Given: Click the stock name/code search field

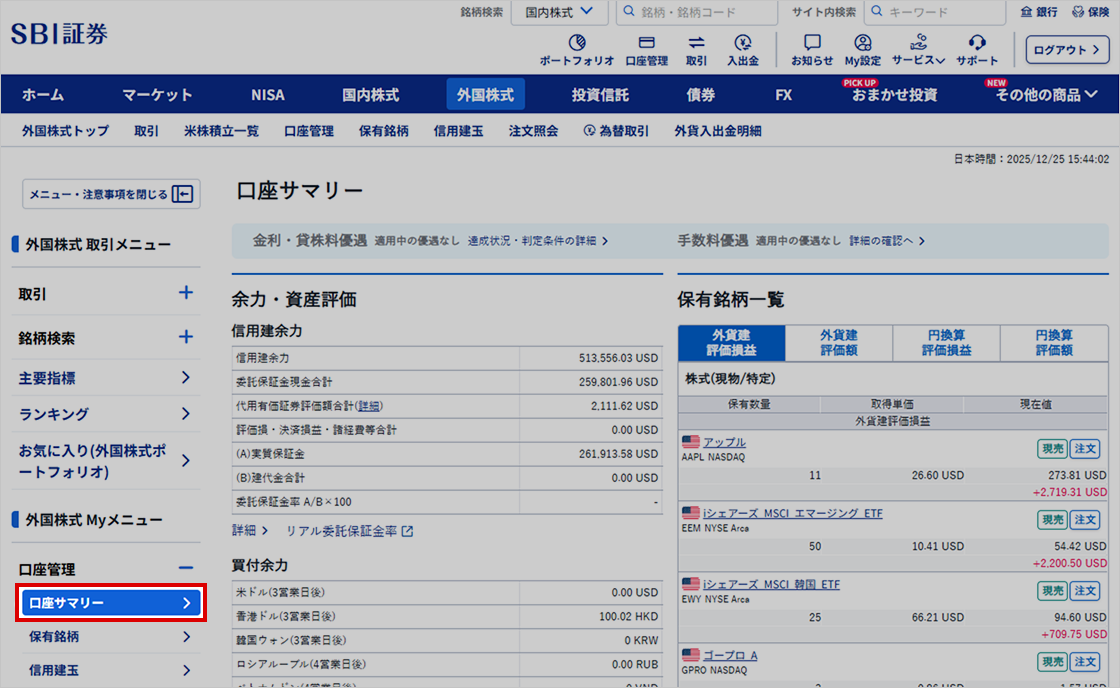Looking at the screenshot, I should [696, 12].
